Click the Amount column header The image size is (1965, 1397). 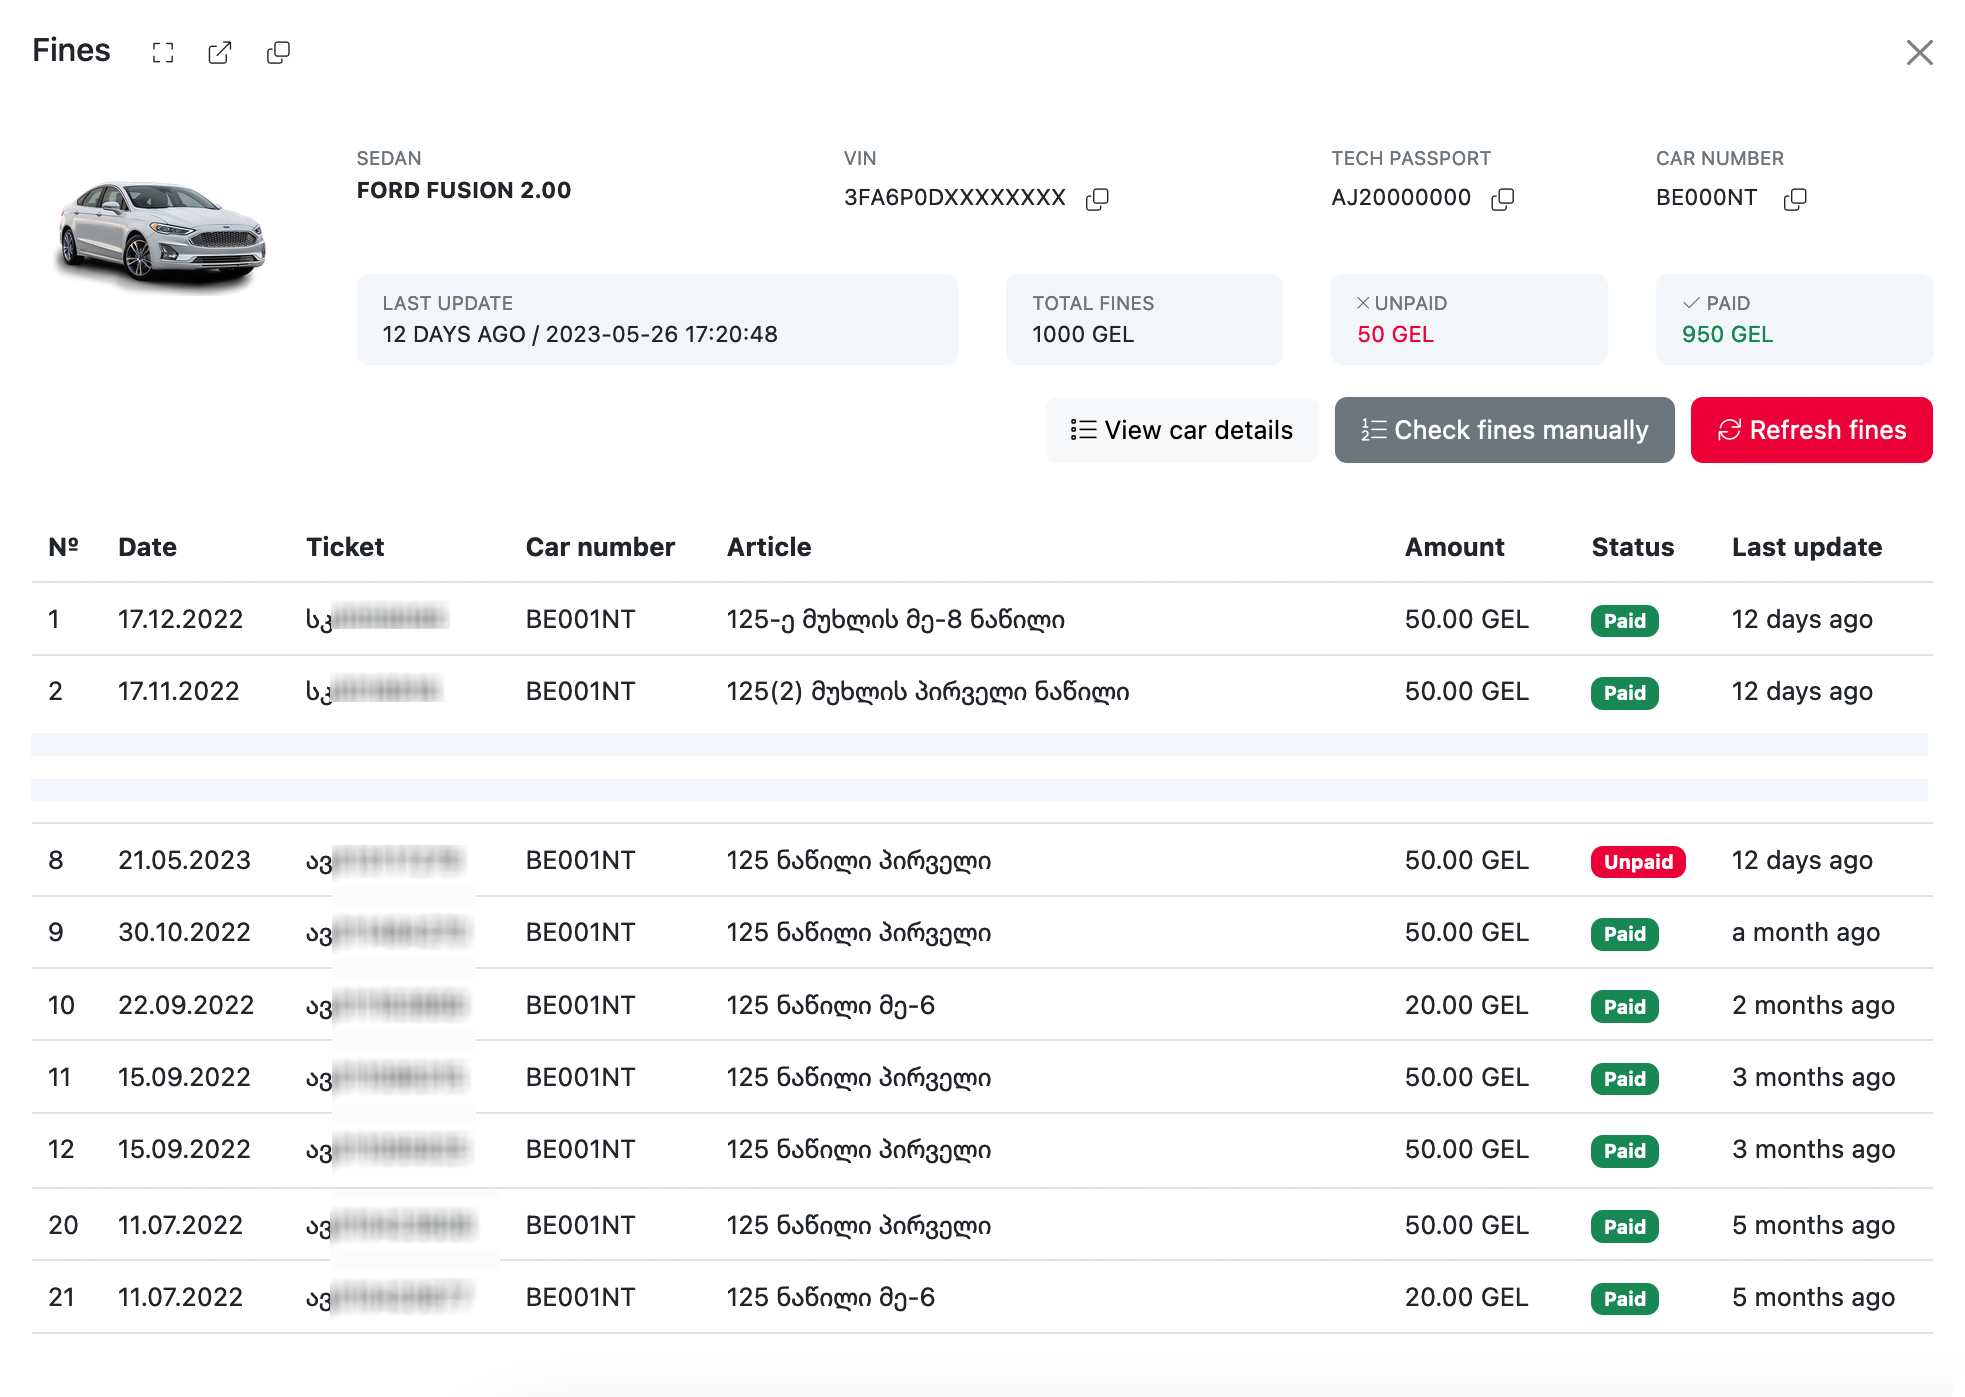pos(1454,547)
